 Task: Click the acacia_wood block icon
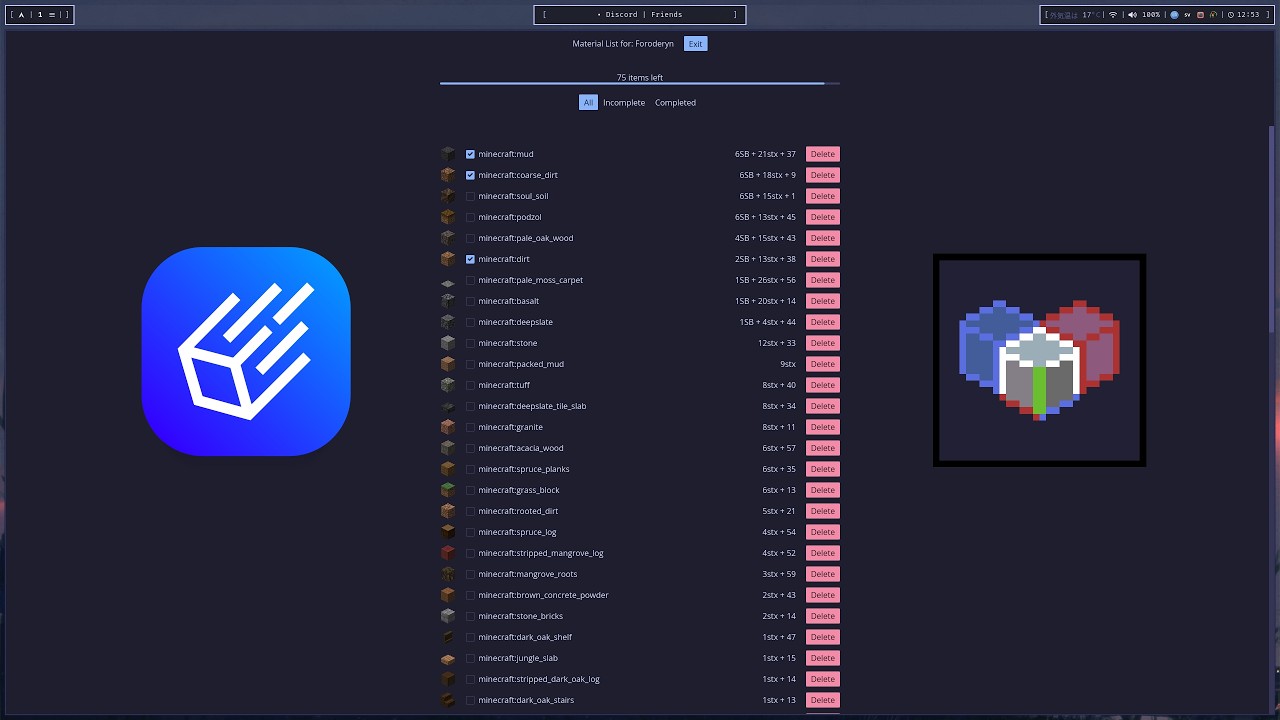tap(448, 448)
